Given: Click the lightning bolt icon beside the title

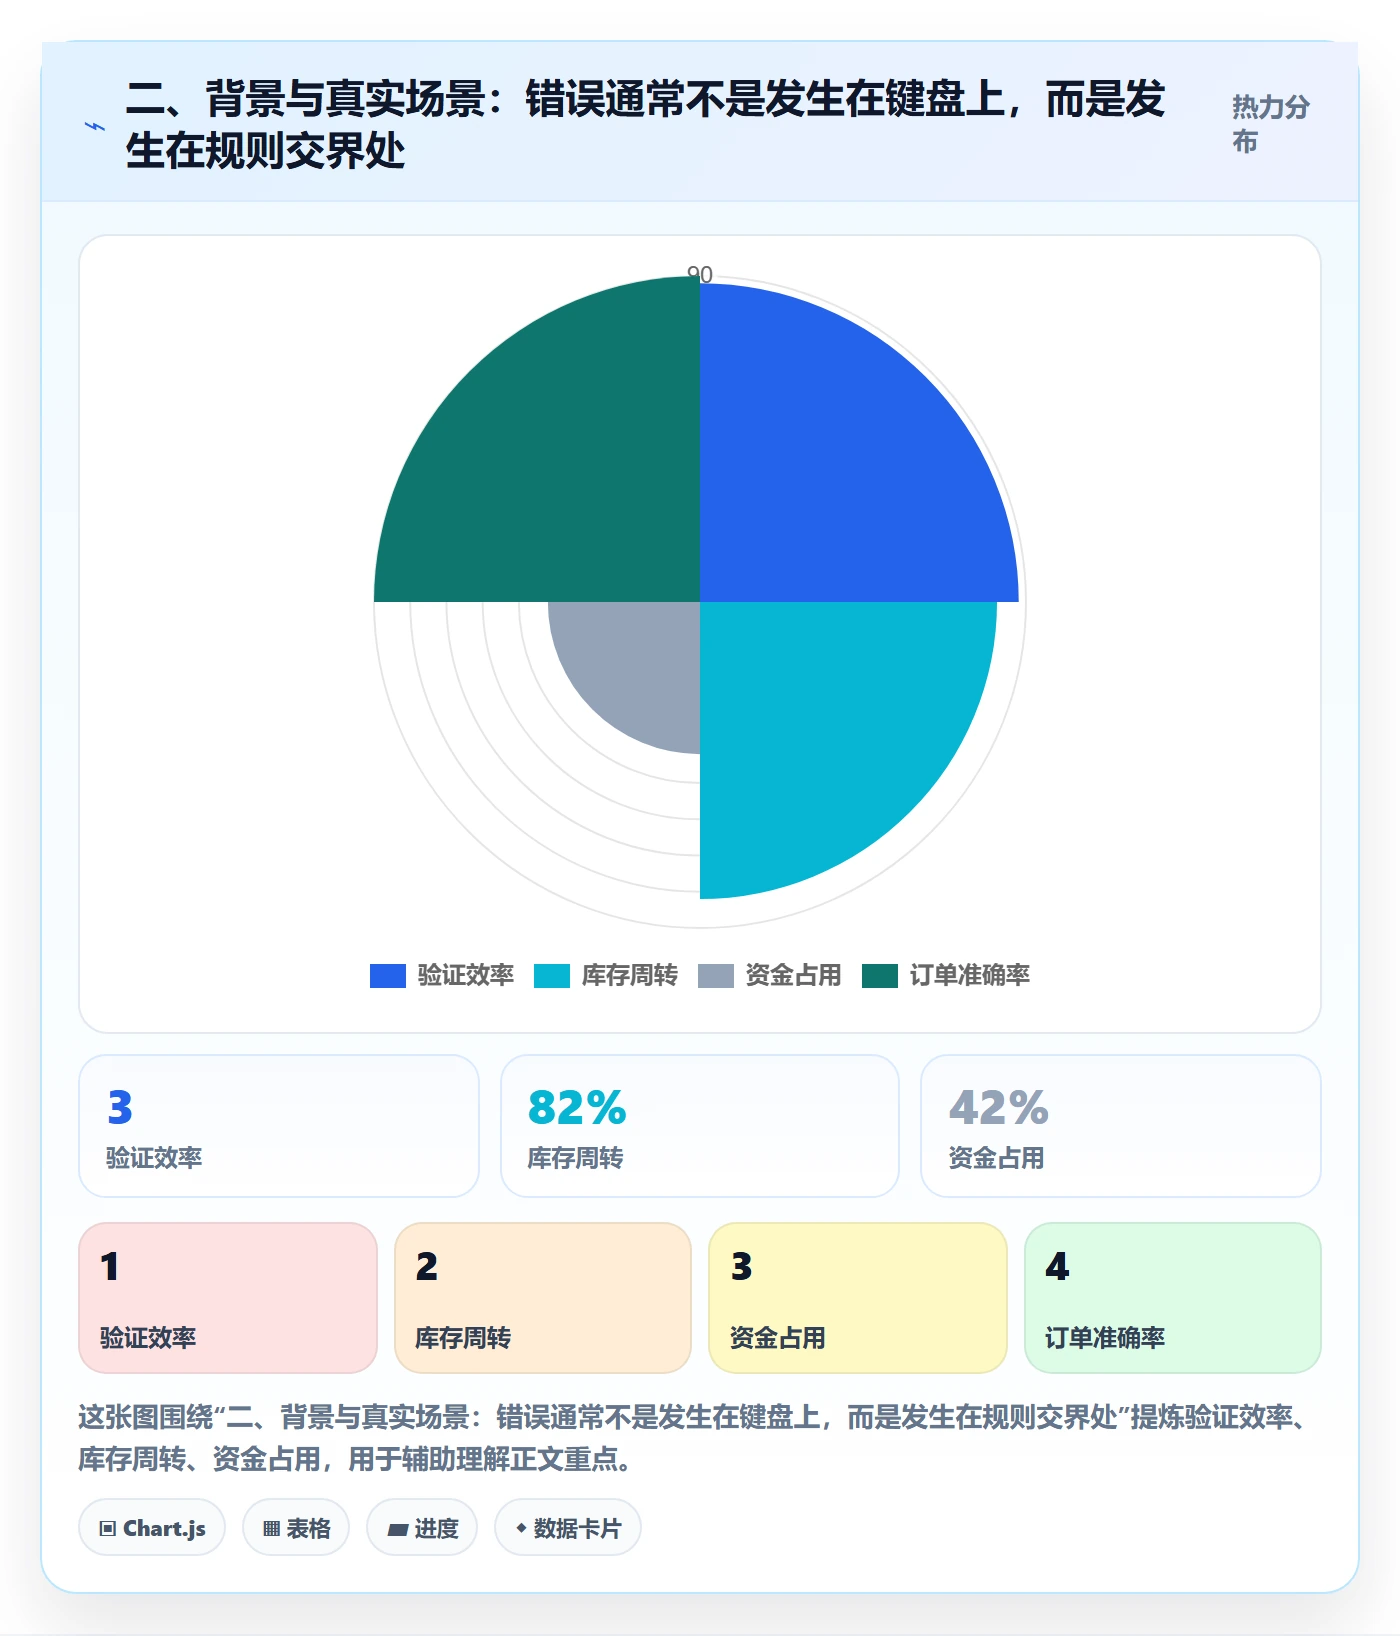Looking at the screenshot, I should [x=95, y=126].
